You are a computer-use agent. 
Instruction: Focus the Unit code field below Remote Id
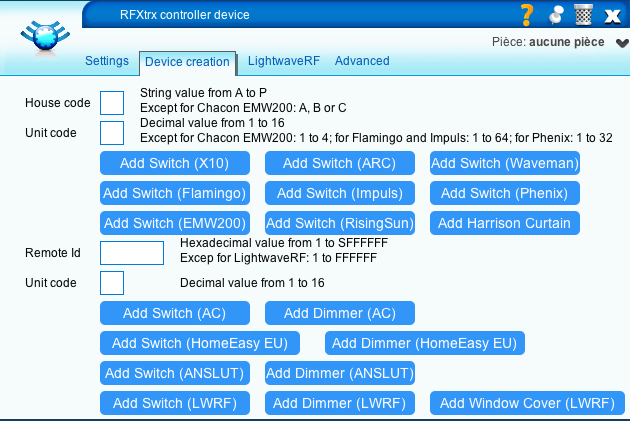pyautogui.click(x=112, y=283)
